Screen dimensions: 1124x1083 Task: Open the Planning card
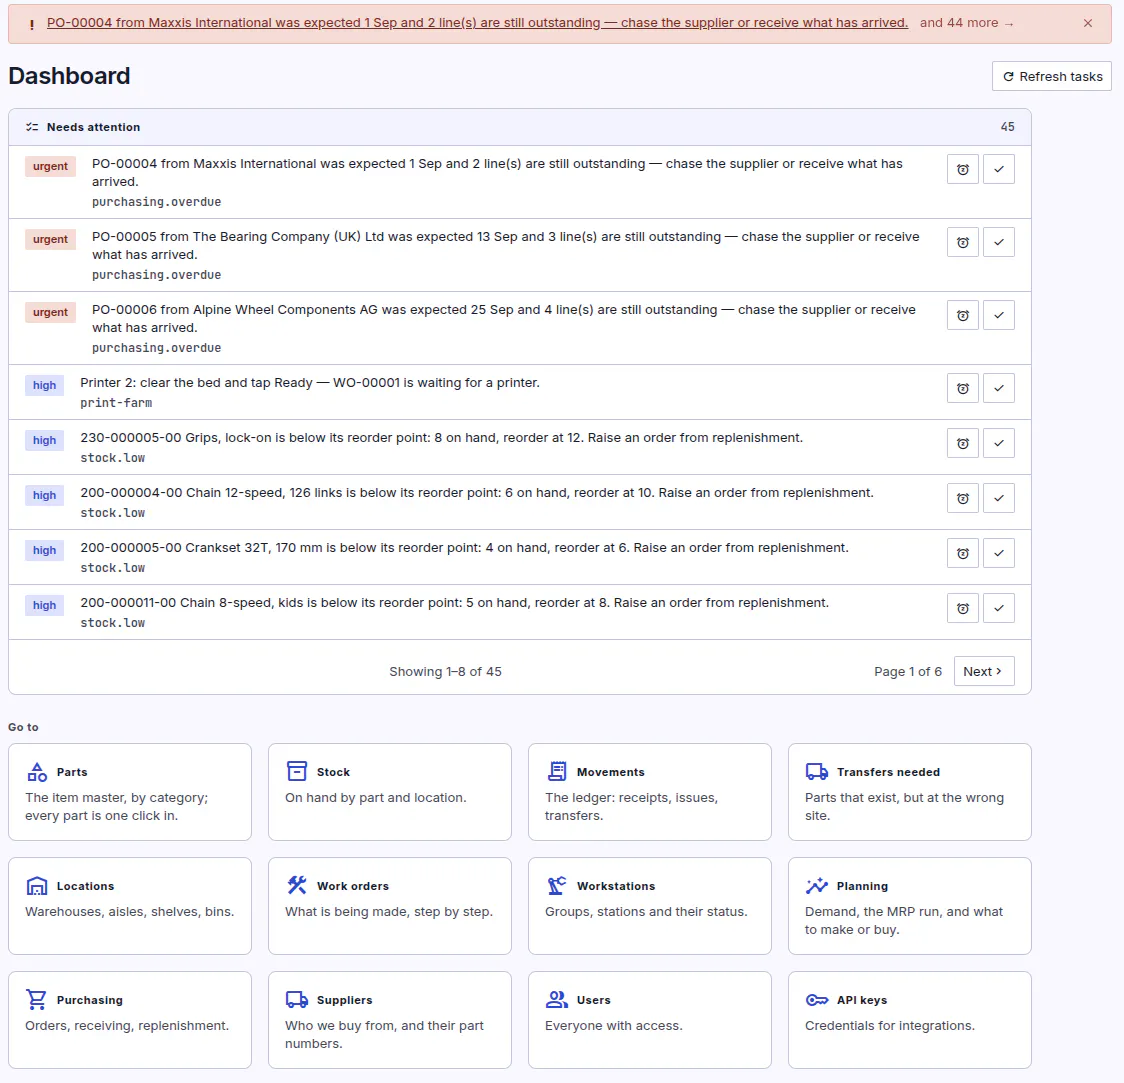click(910, 906)
